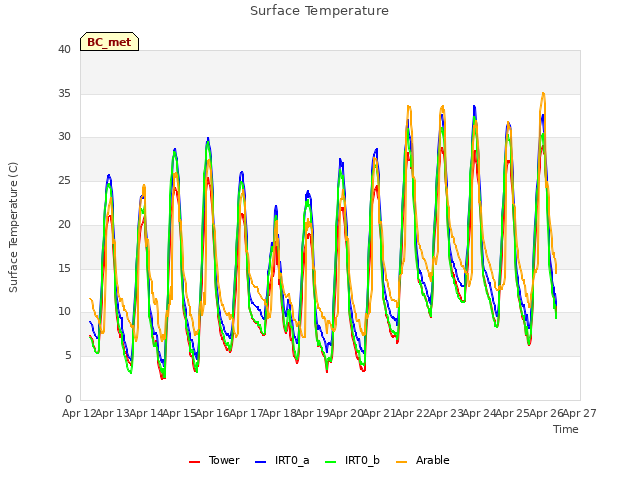640x480 pixels.
Task: Click the Surface Temperature (C) y-axis title
Action: [13, 227]
